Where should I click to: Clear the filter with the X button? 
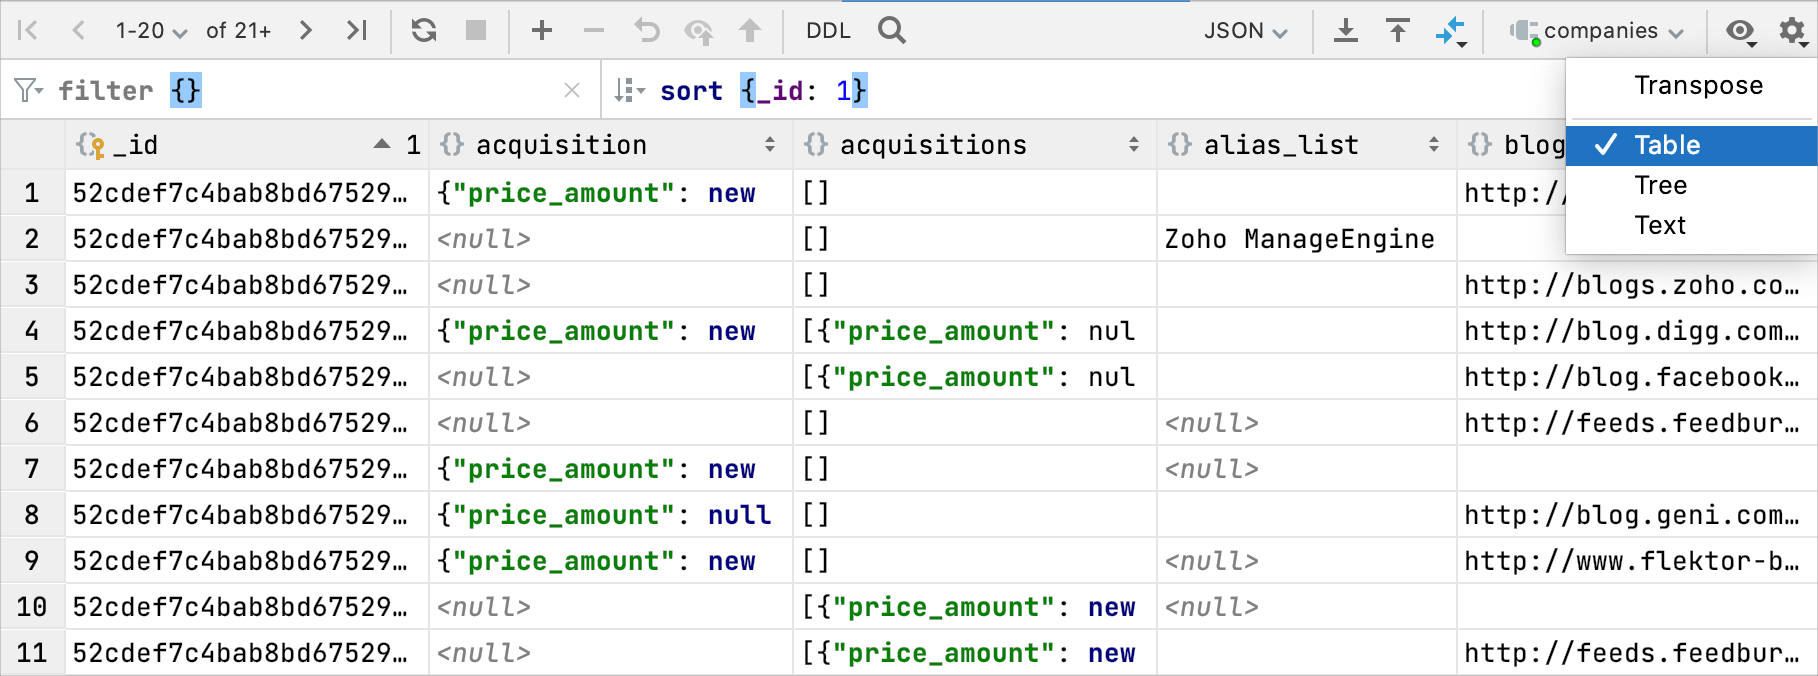(x=572, y=91)
